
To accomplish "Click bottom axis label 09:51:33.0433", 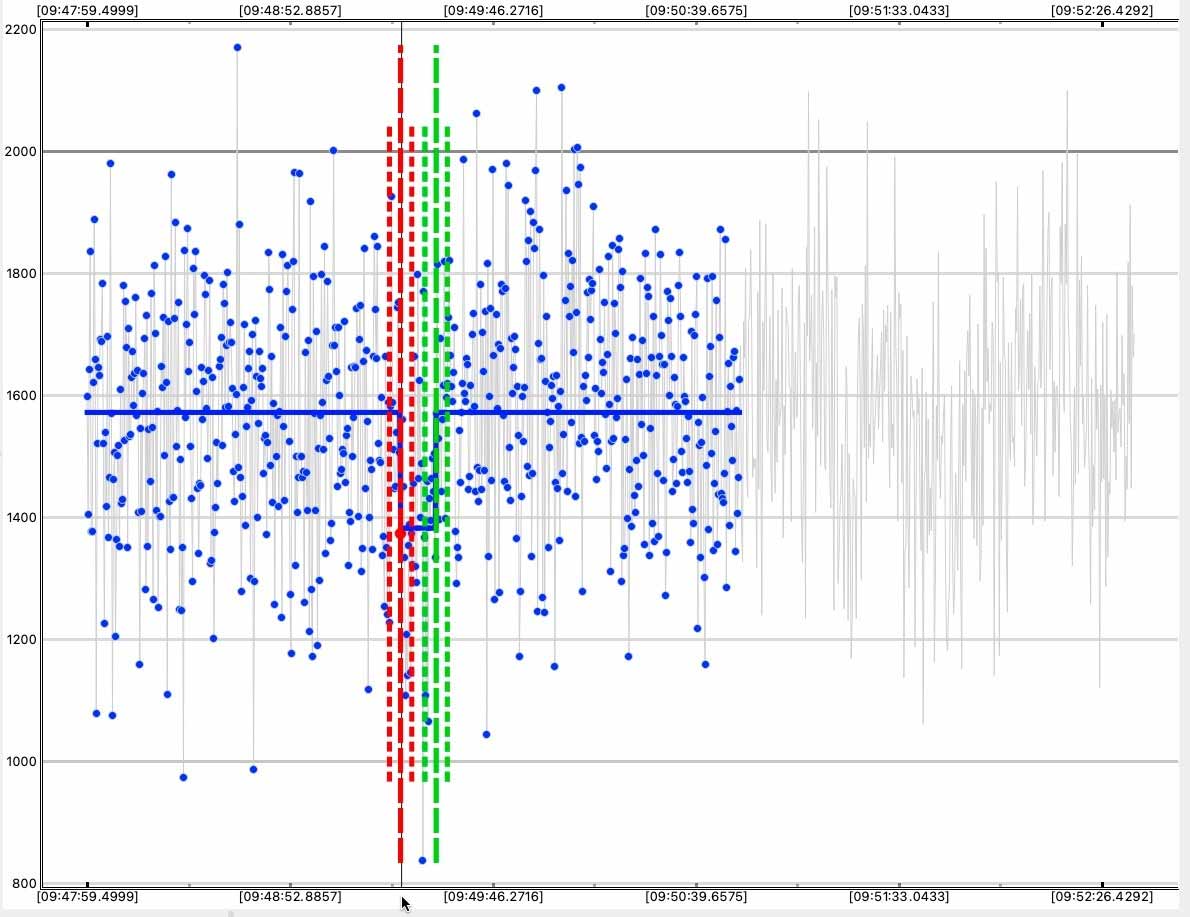I will (x=899, y=897).
